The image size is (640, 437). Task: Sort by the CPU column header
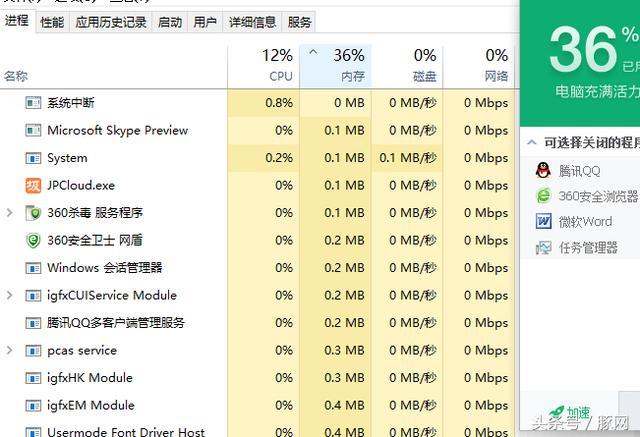264,65
